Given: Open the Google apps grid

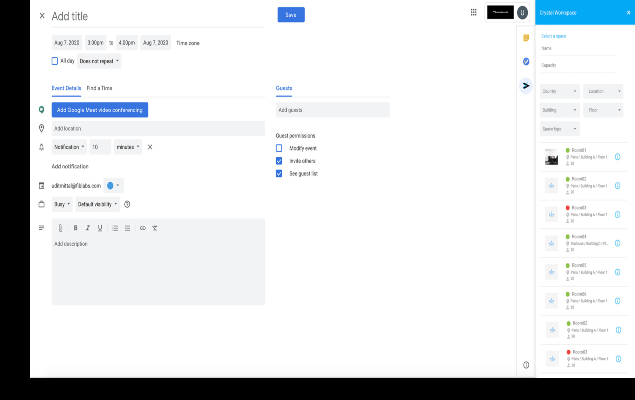Looking at the screenshot, I should 473,12.
